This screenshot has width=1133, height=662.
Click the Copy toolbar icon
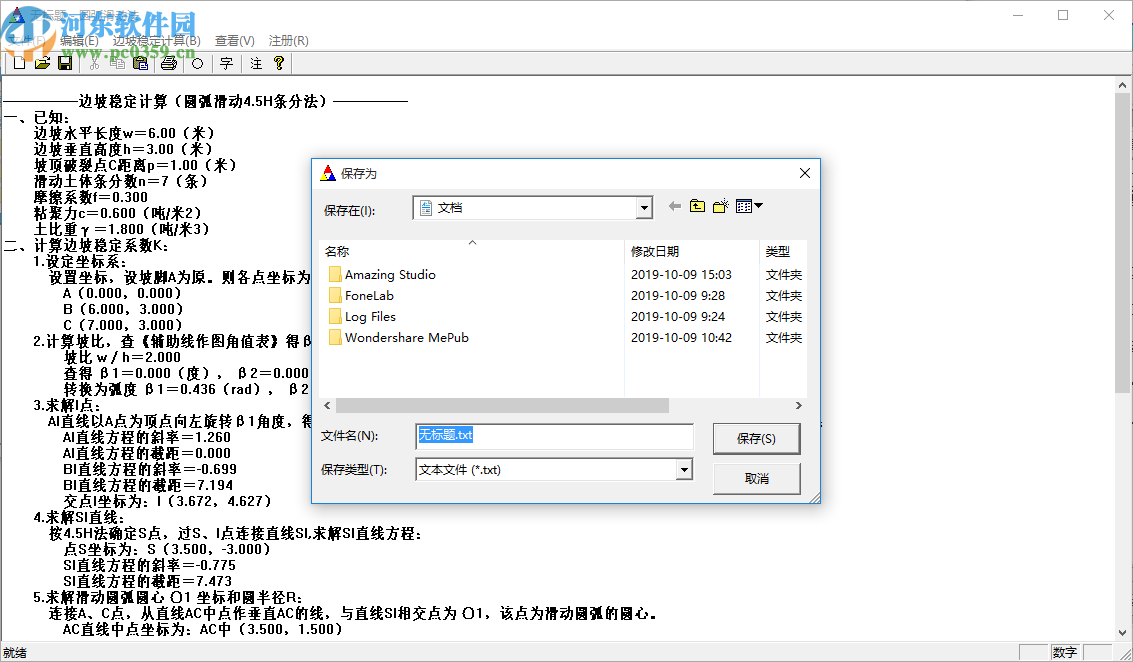coord(117,64)
